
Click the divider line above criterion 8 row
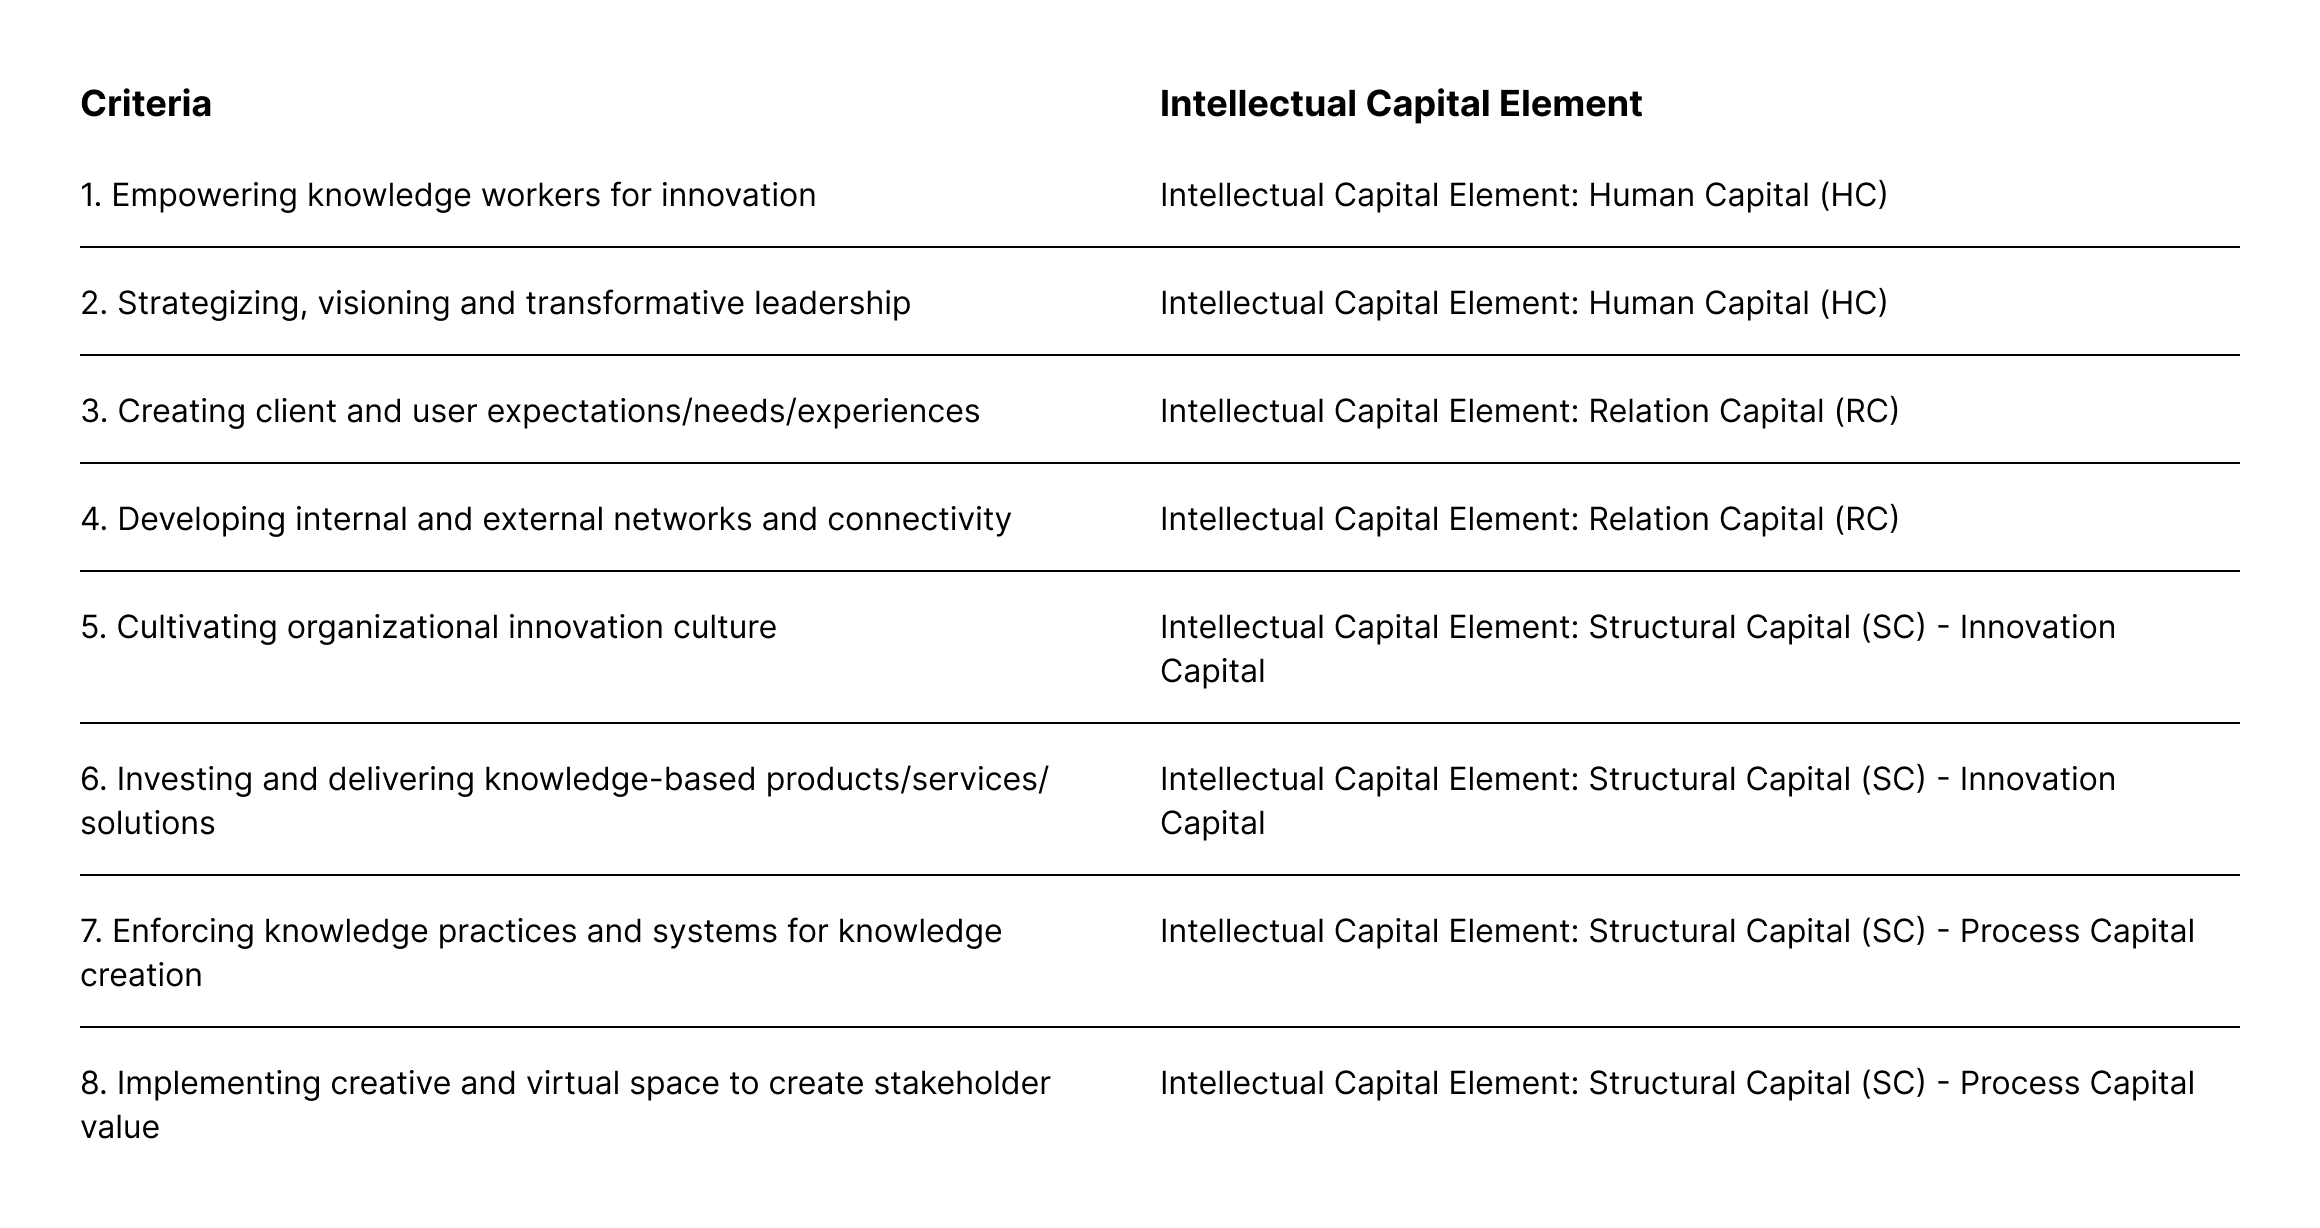[x=1160, y=1027]
